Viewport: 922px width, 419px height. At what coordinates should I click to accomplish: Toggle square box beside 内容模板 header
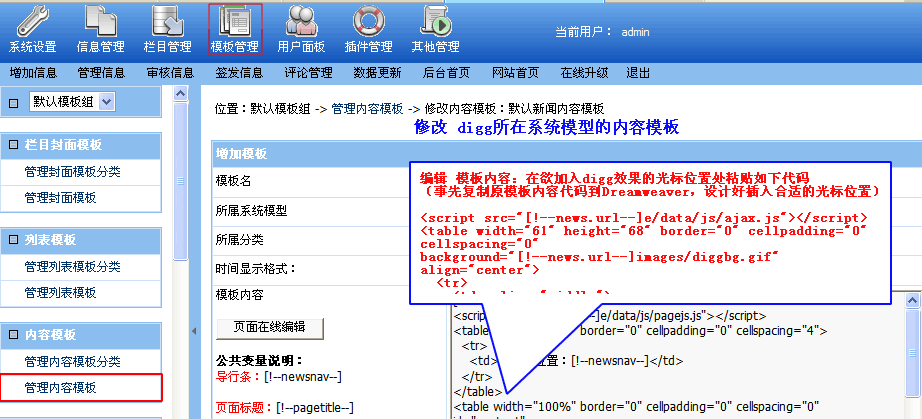coord(13,335)
